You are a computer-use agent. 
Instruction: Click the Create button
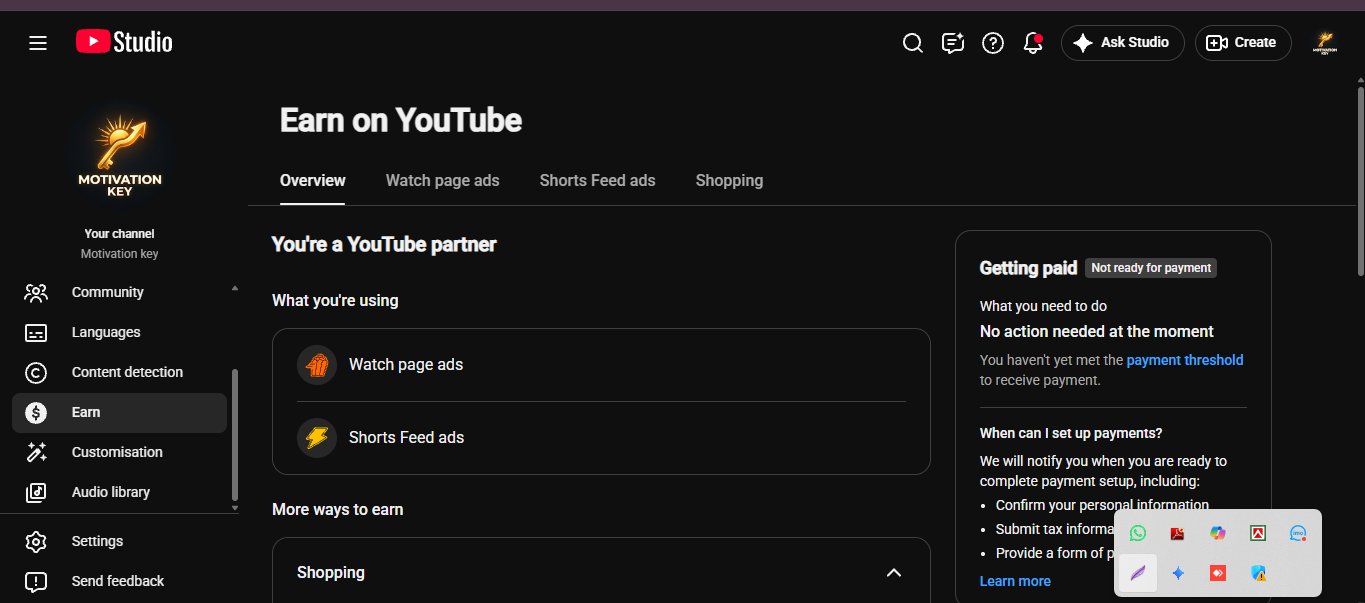tap(1242, 43)
